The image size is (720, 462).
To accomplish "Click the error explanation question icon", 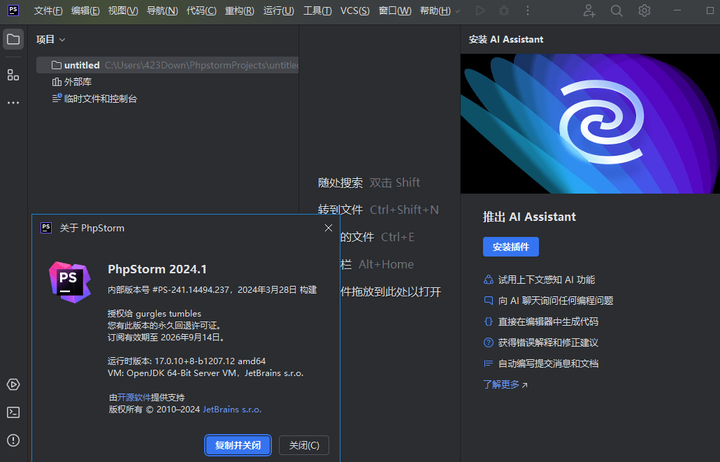I will pyautogui.click(x=488, y=343).
